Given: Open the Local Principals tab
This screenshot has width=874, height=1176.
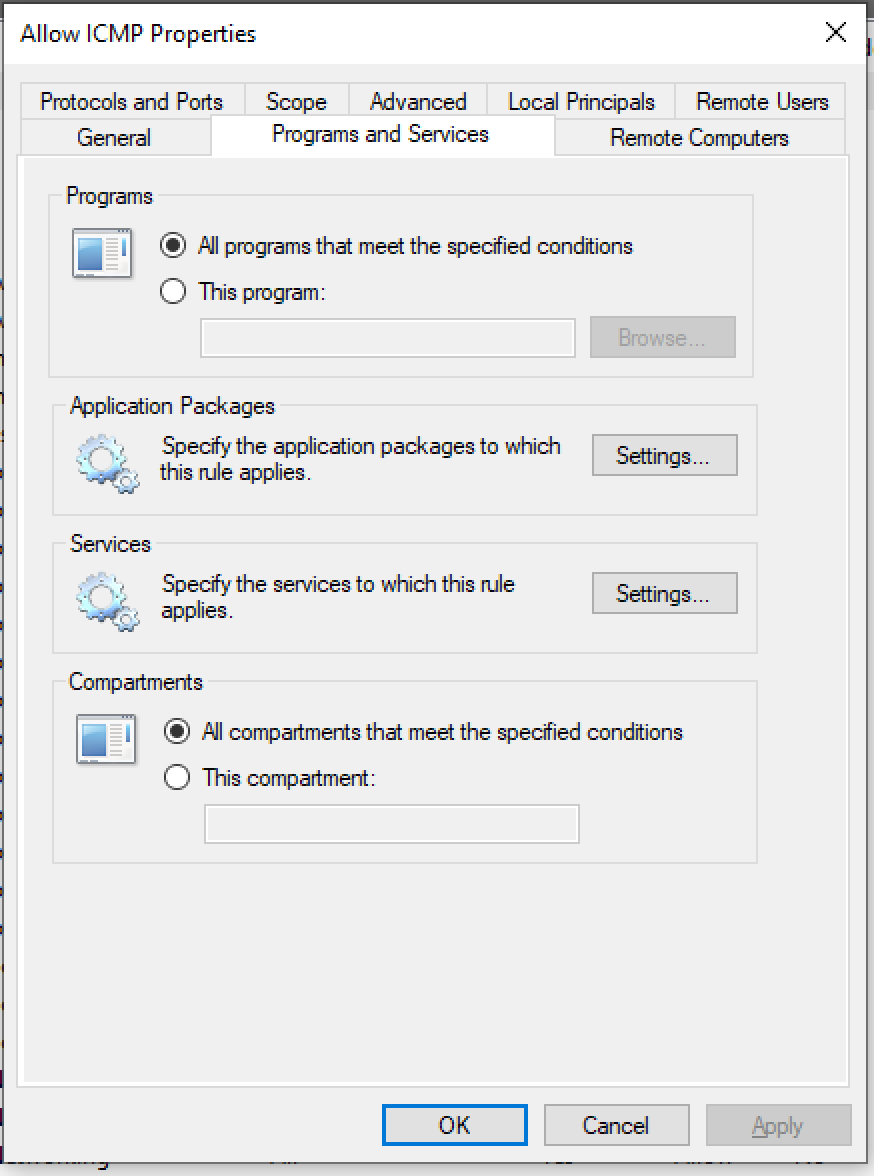Looking at the screenshot, I should (580, 101).
